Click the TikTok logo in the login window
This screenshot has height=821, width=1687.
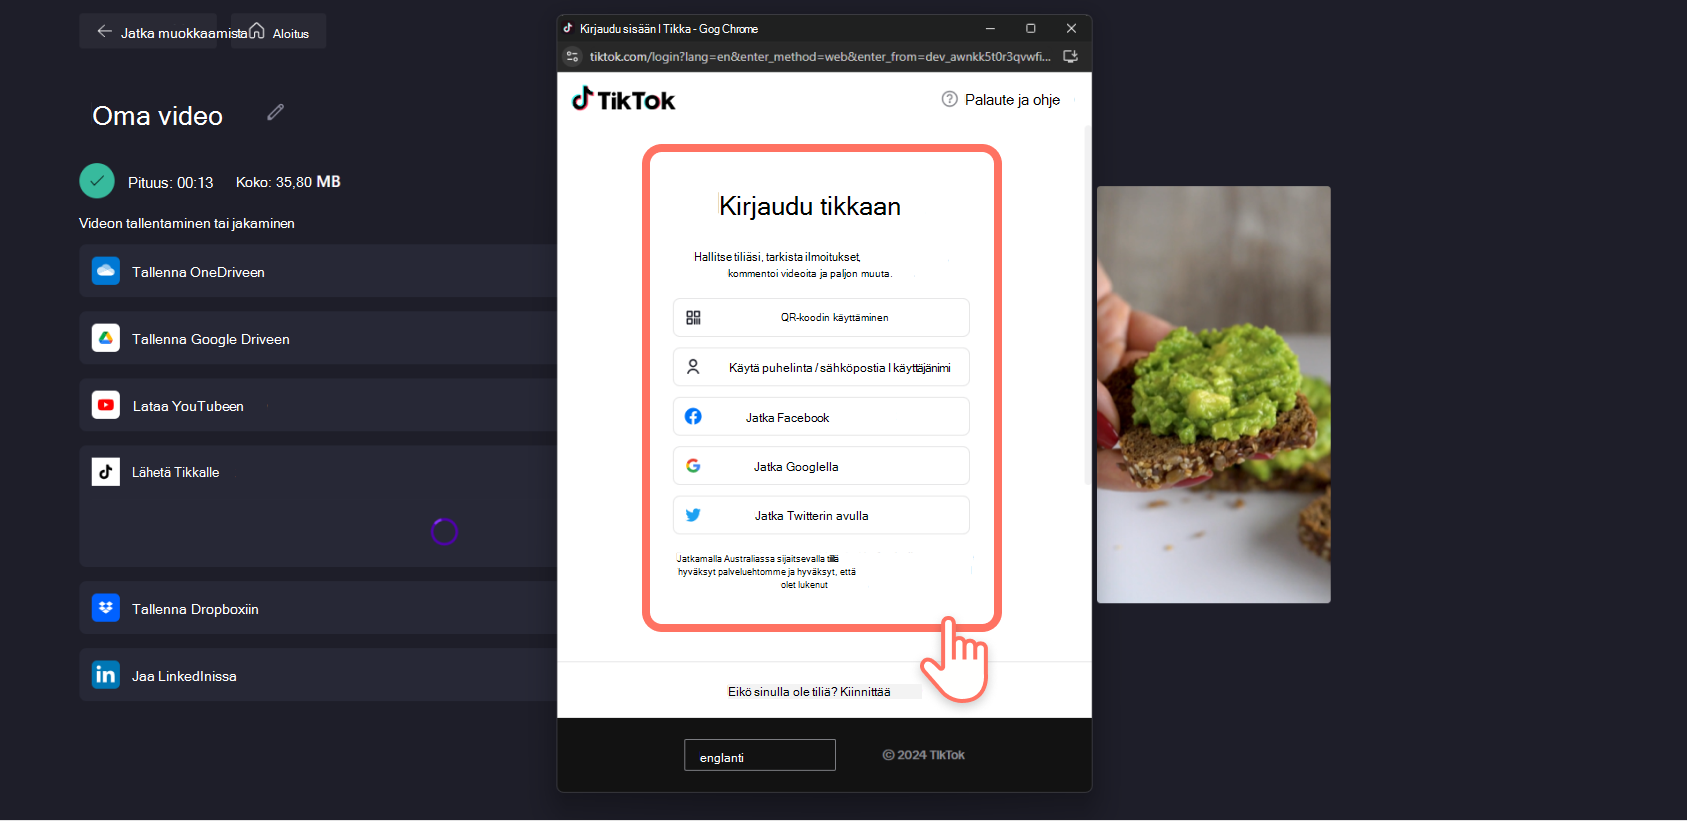pyautogui.click(x=623, y=99)
